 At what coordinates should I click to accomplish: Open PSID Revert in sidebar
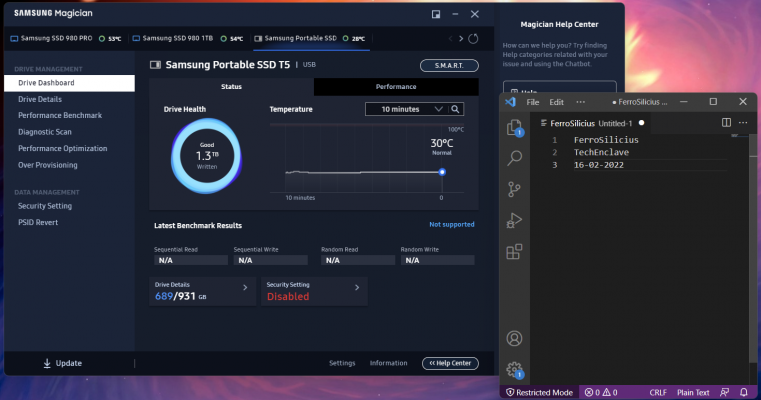pyautogui.click(x=38, y=222)
